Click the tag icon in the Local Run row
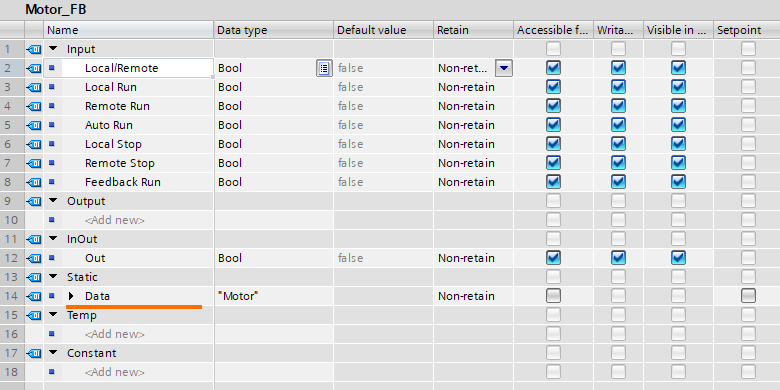Screen dimensions: 780x390 (x=34, y=87)
